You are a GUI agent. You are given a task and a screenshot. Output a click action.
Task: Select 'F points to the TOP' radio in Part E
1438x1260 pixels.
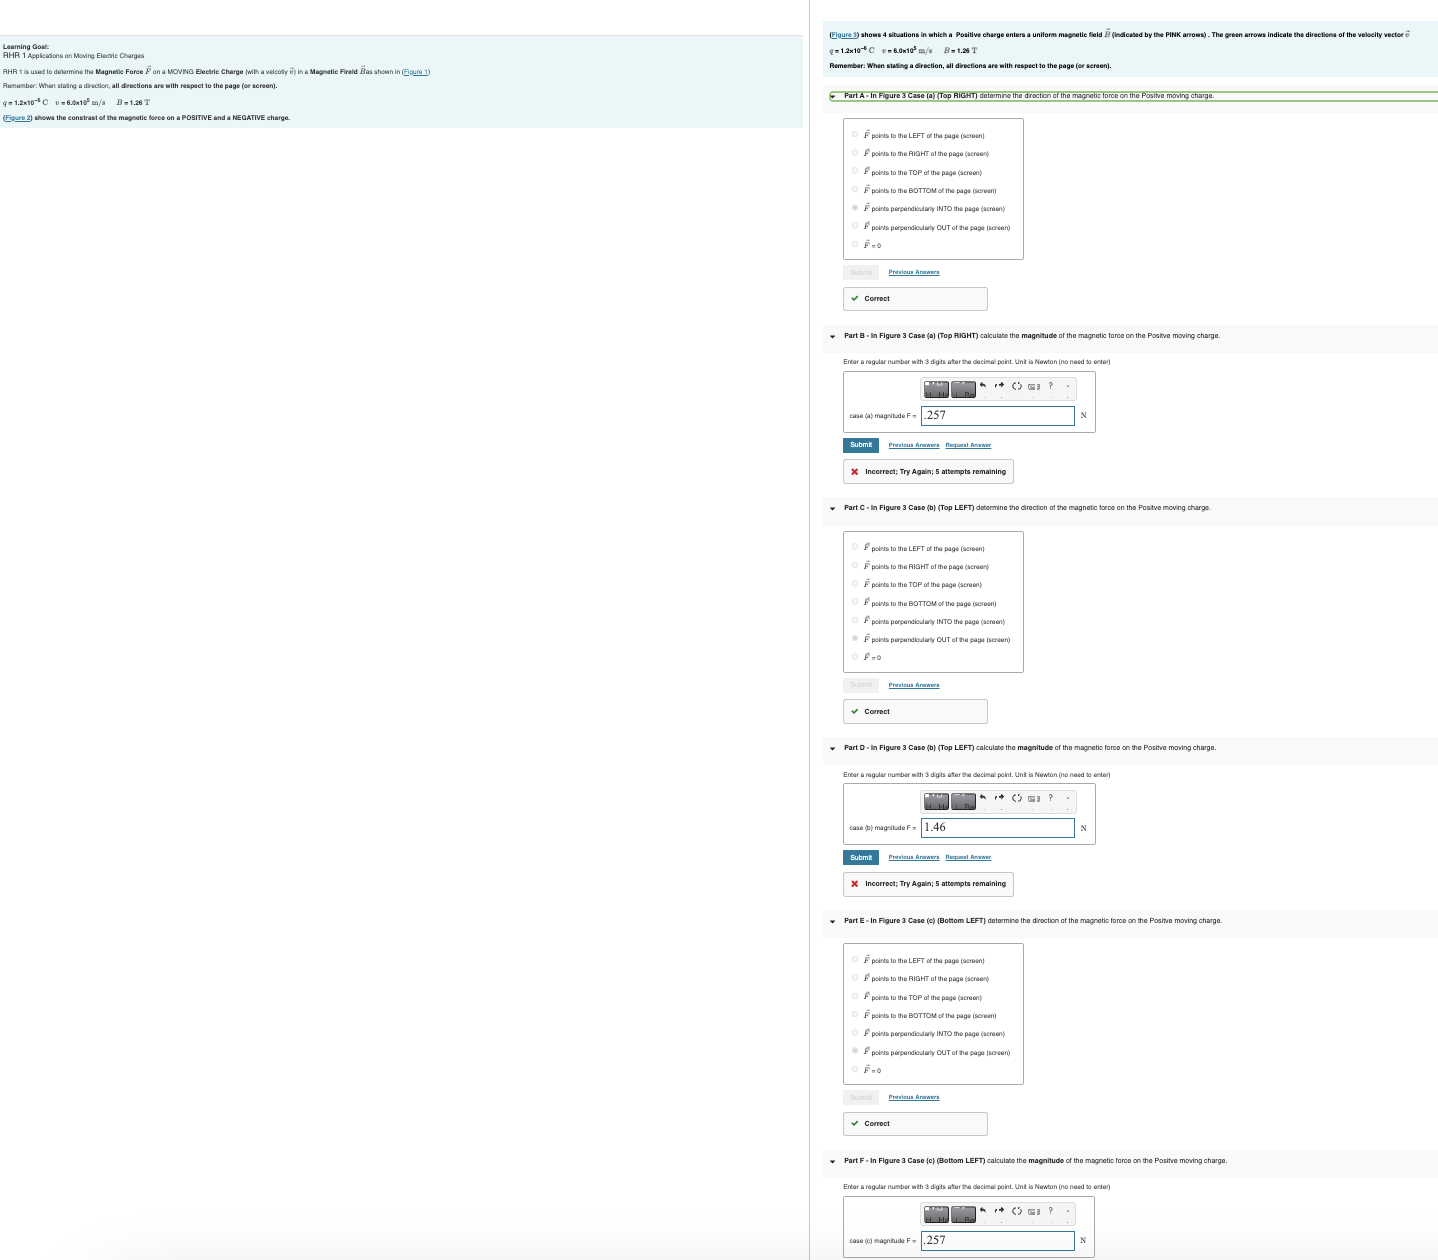click(855, 997)
